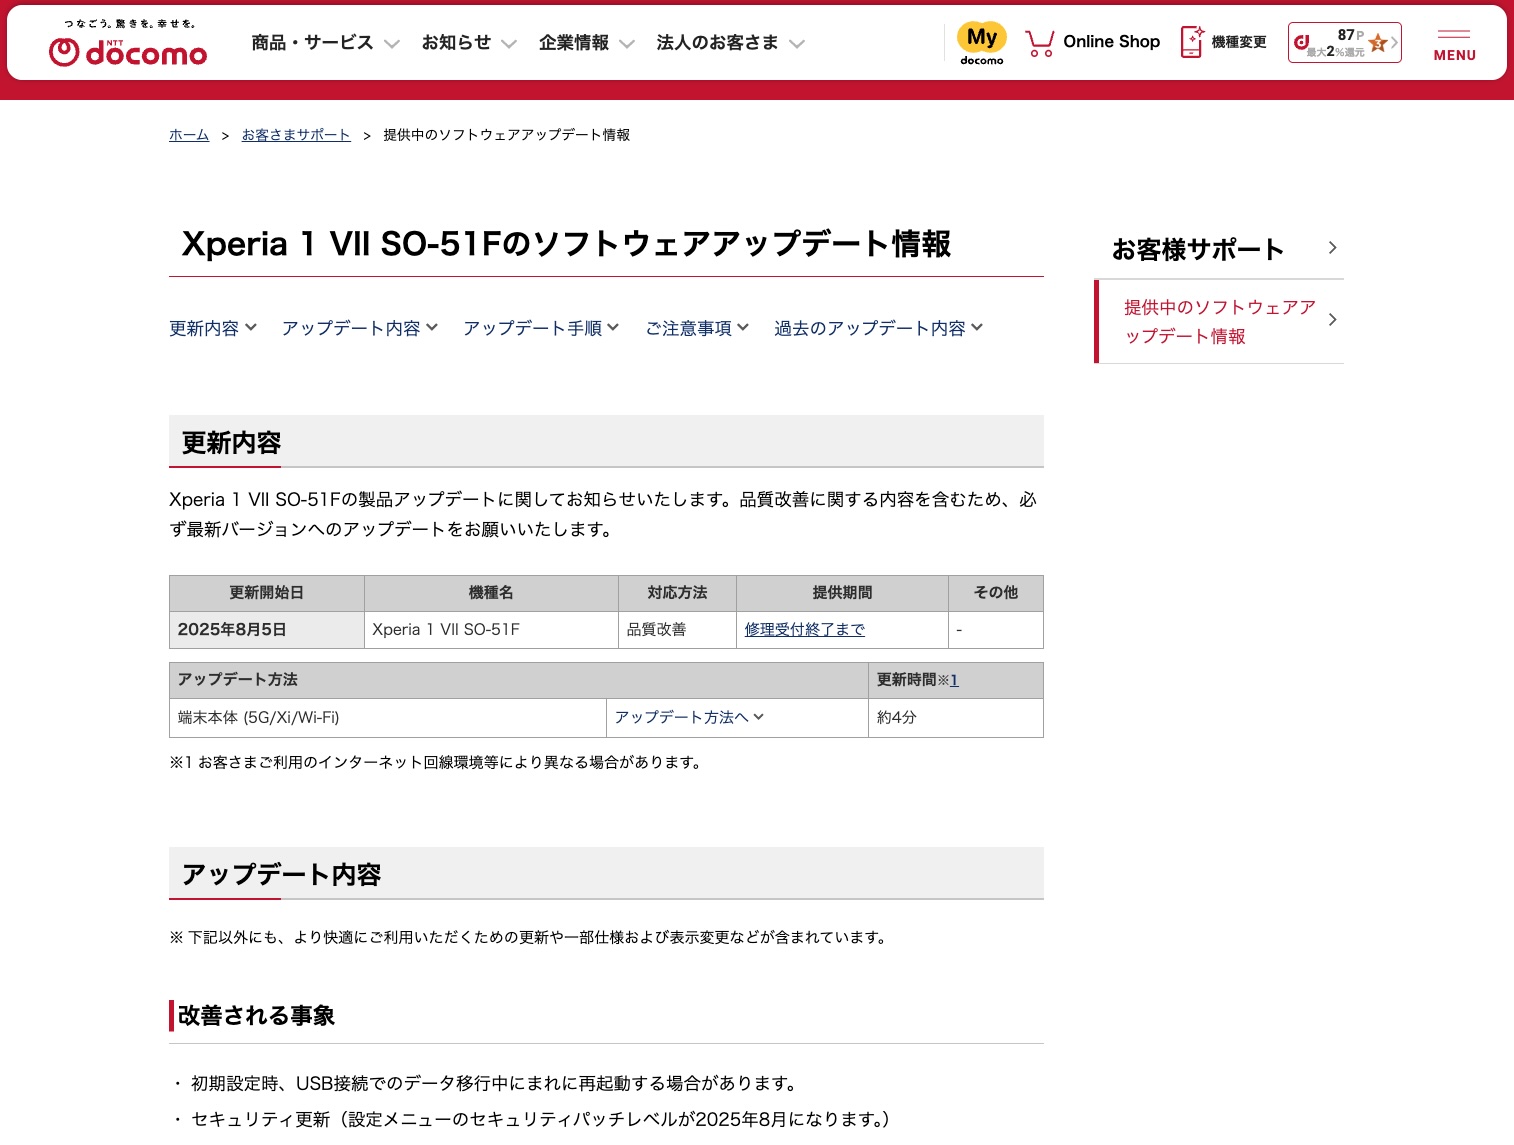Expand 法人のお客さま dropdown menu
1514x1145 pixels.
point(731,43)
